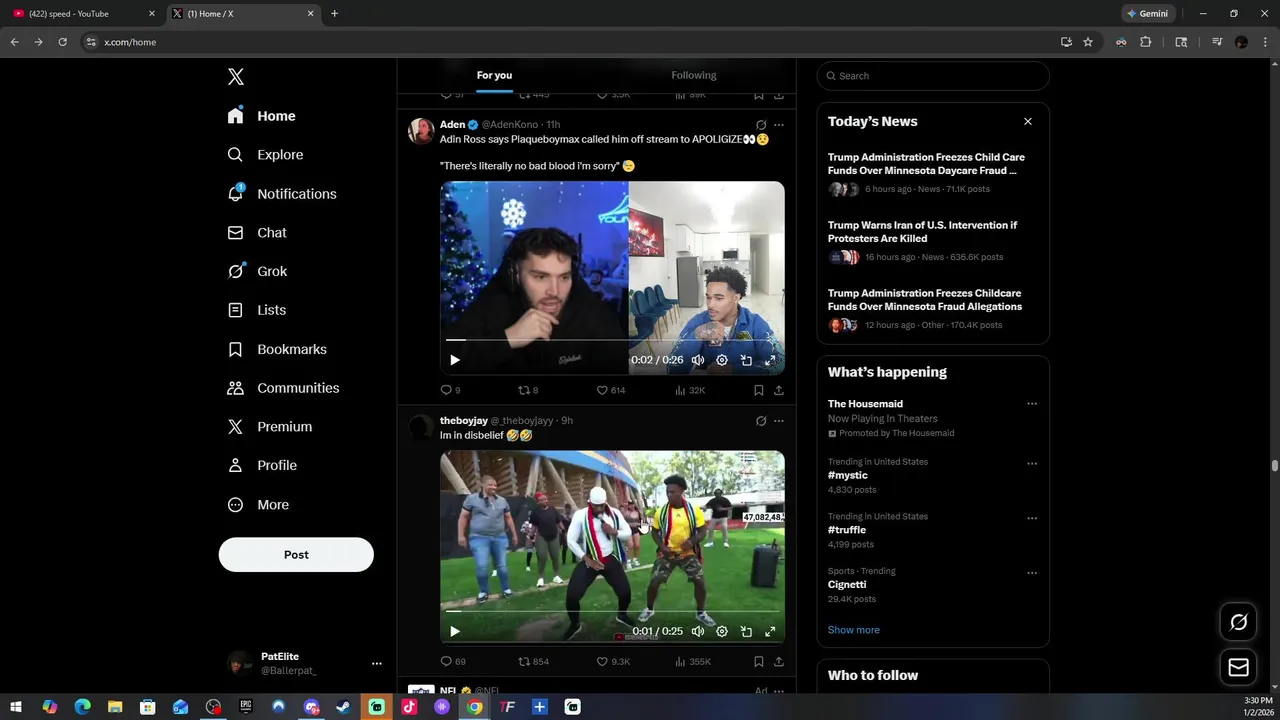1280x720 pixels.
Task: Open Communities in the sidebar
Action: pos(283,388)
